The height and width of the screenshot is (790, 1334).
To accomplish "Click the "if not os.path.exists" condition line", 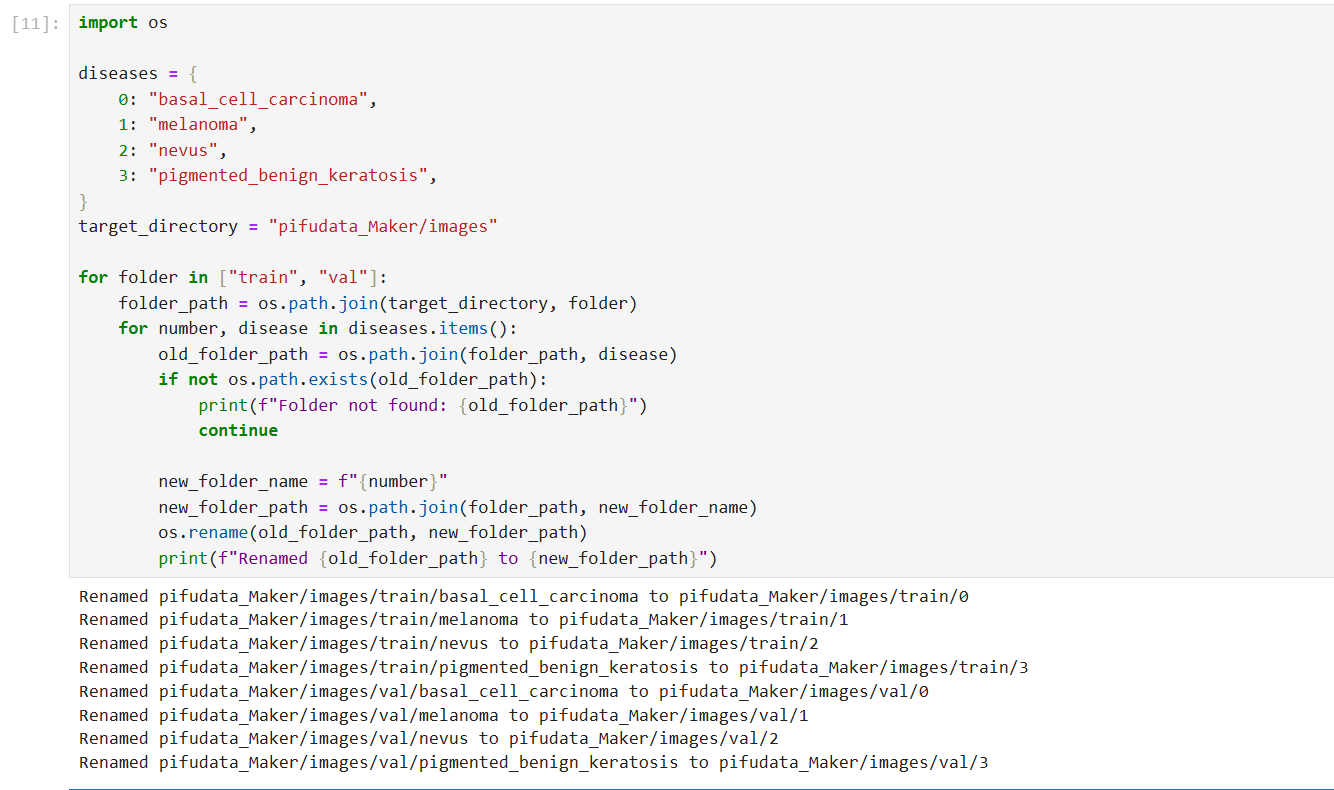I will 352,379.
